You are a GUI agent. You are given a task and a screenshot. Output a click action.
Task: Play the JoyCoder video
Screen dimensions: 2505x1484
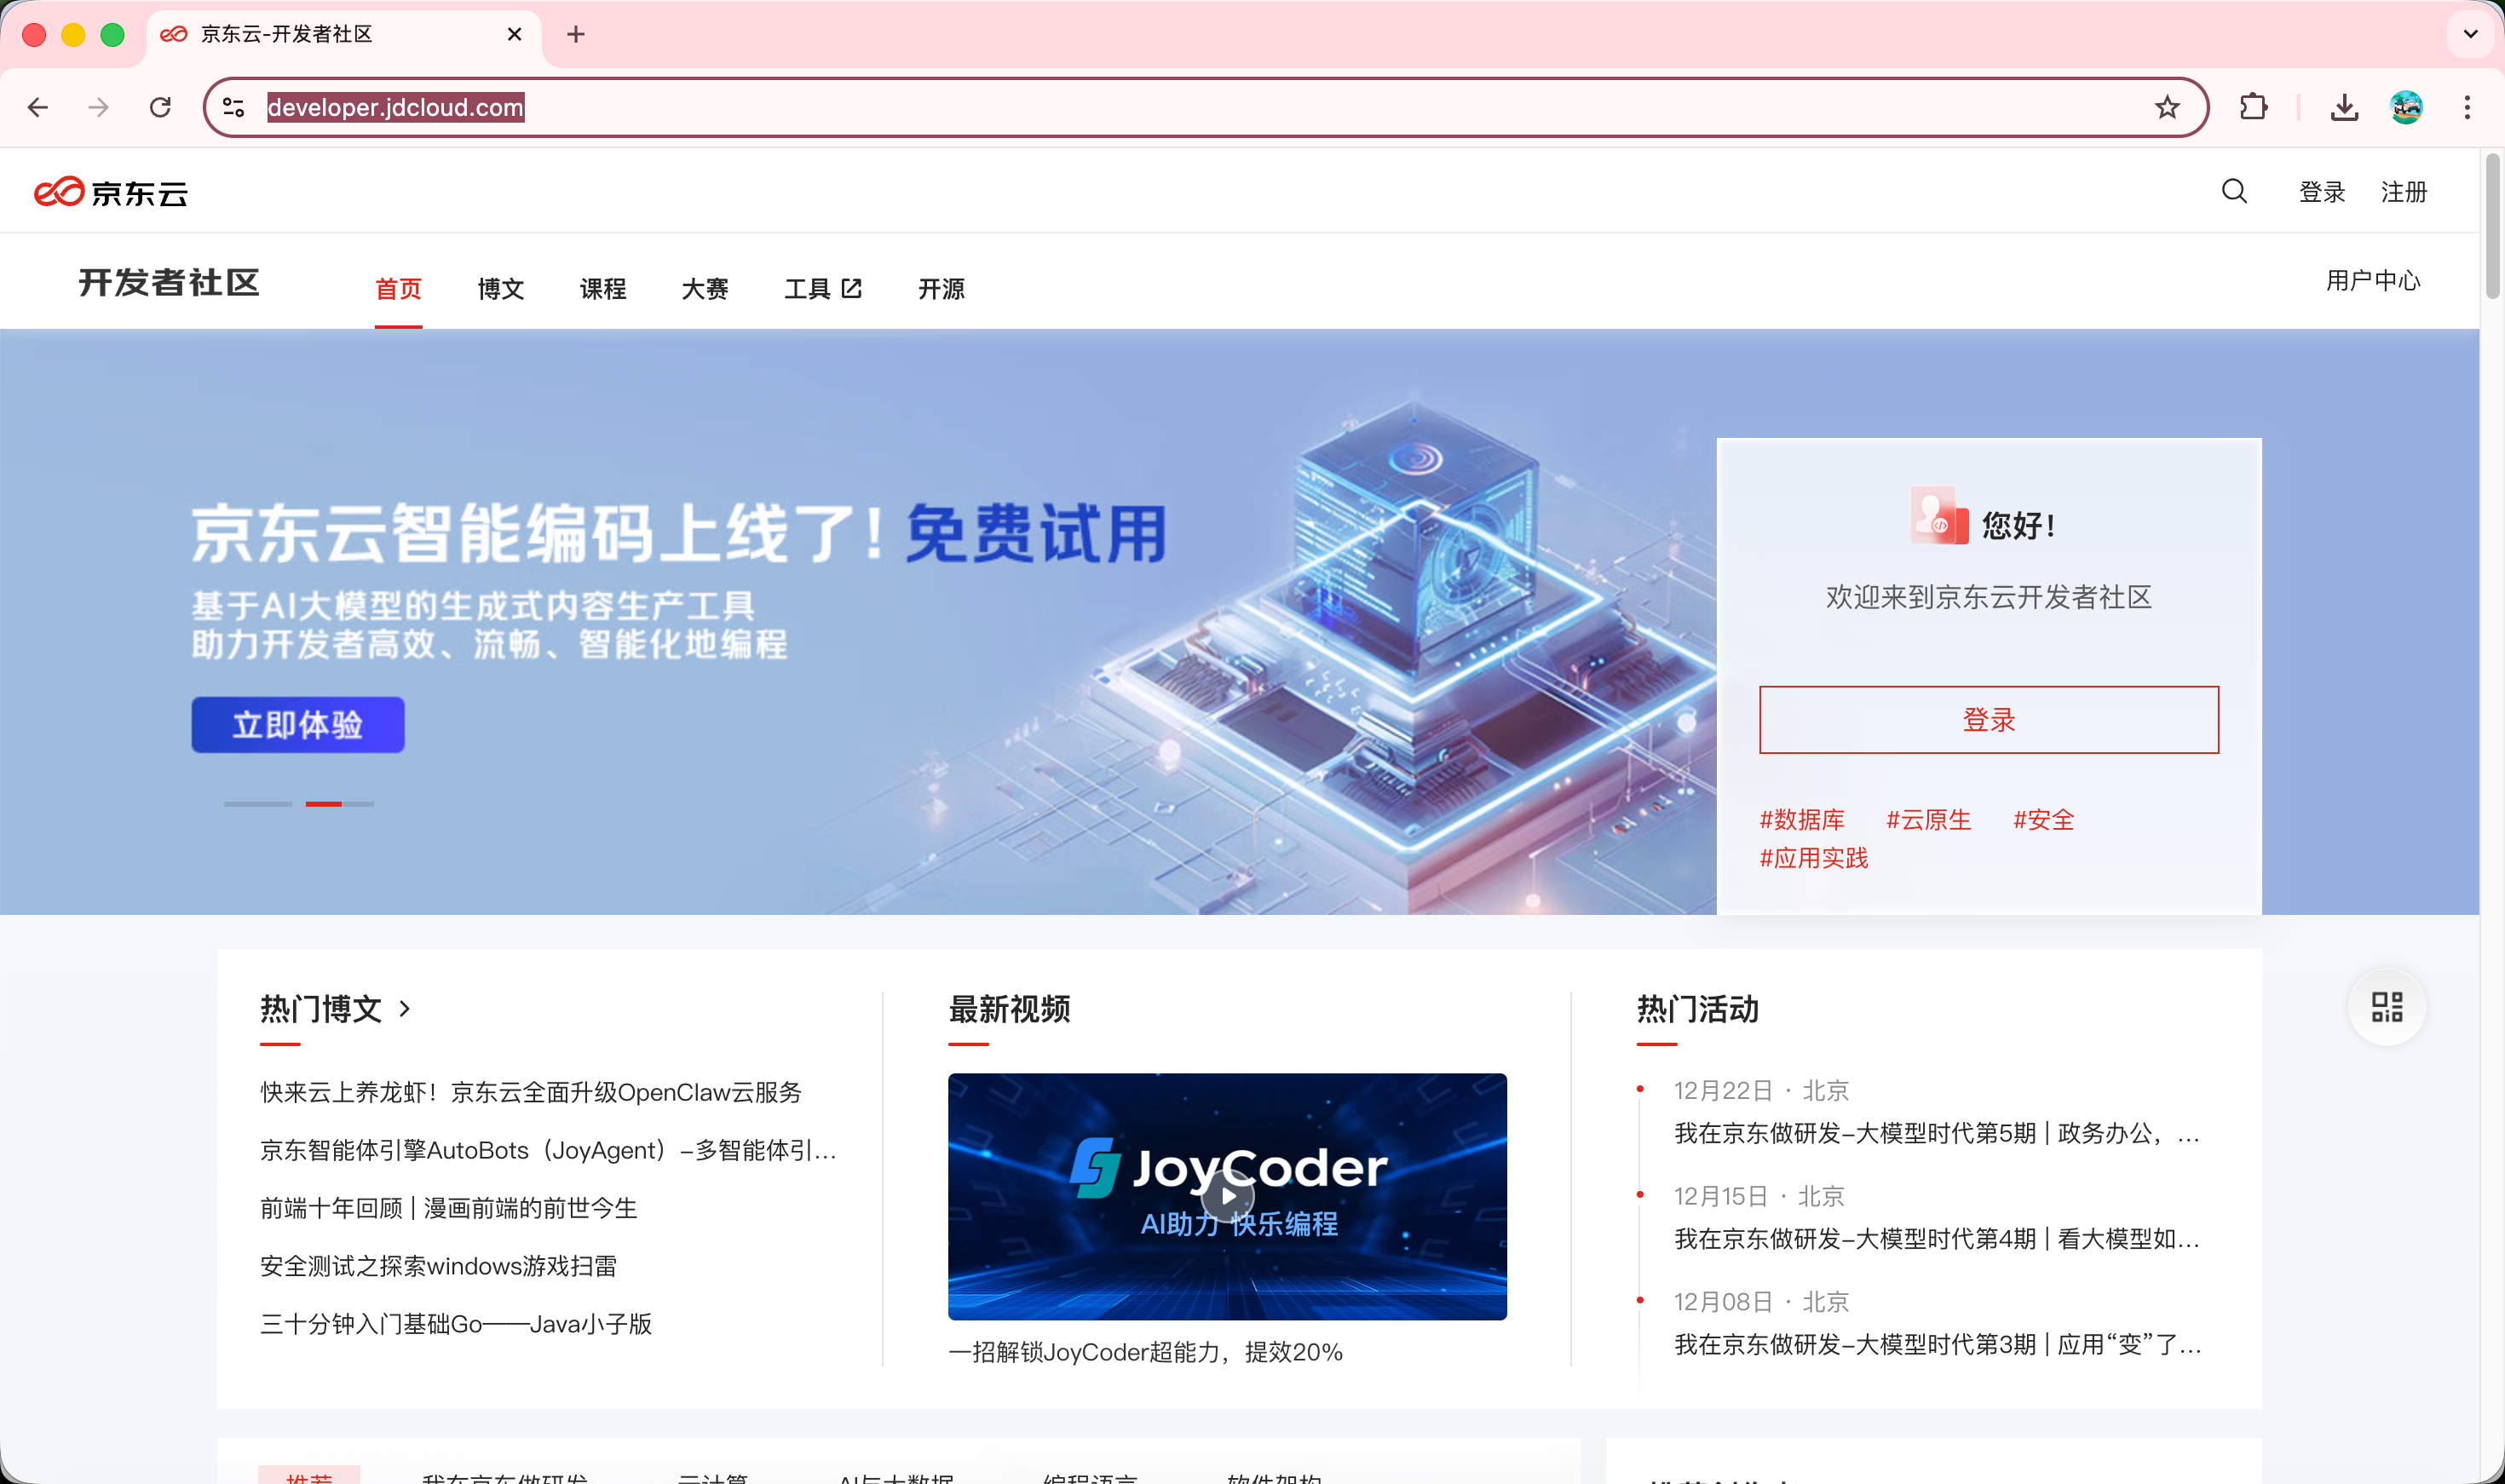[x=1227, y=1196]
